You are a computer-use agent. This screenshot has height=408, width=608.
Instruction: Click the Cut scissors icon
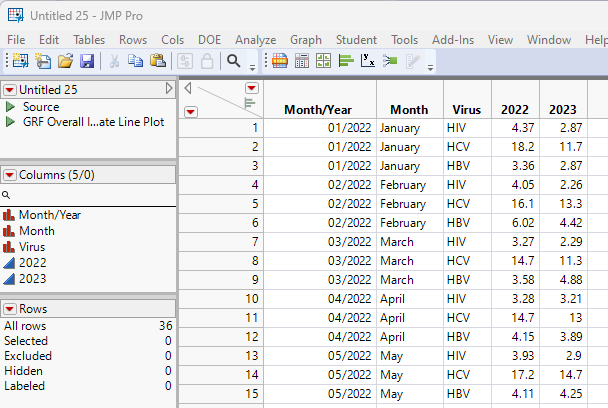(114, 61)
